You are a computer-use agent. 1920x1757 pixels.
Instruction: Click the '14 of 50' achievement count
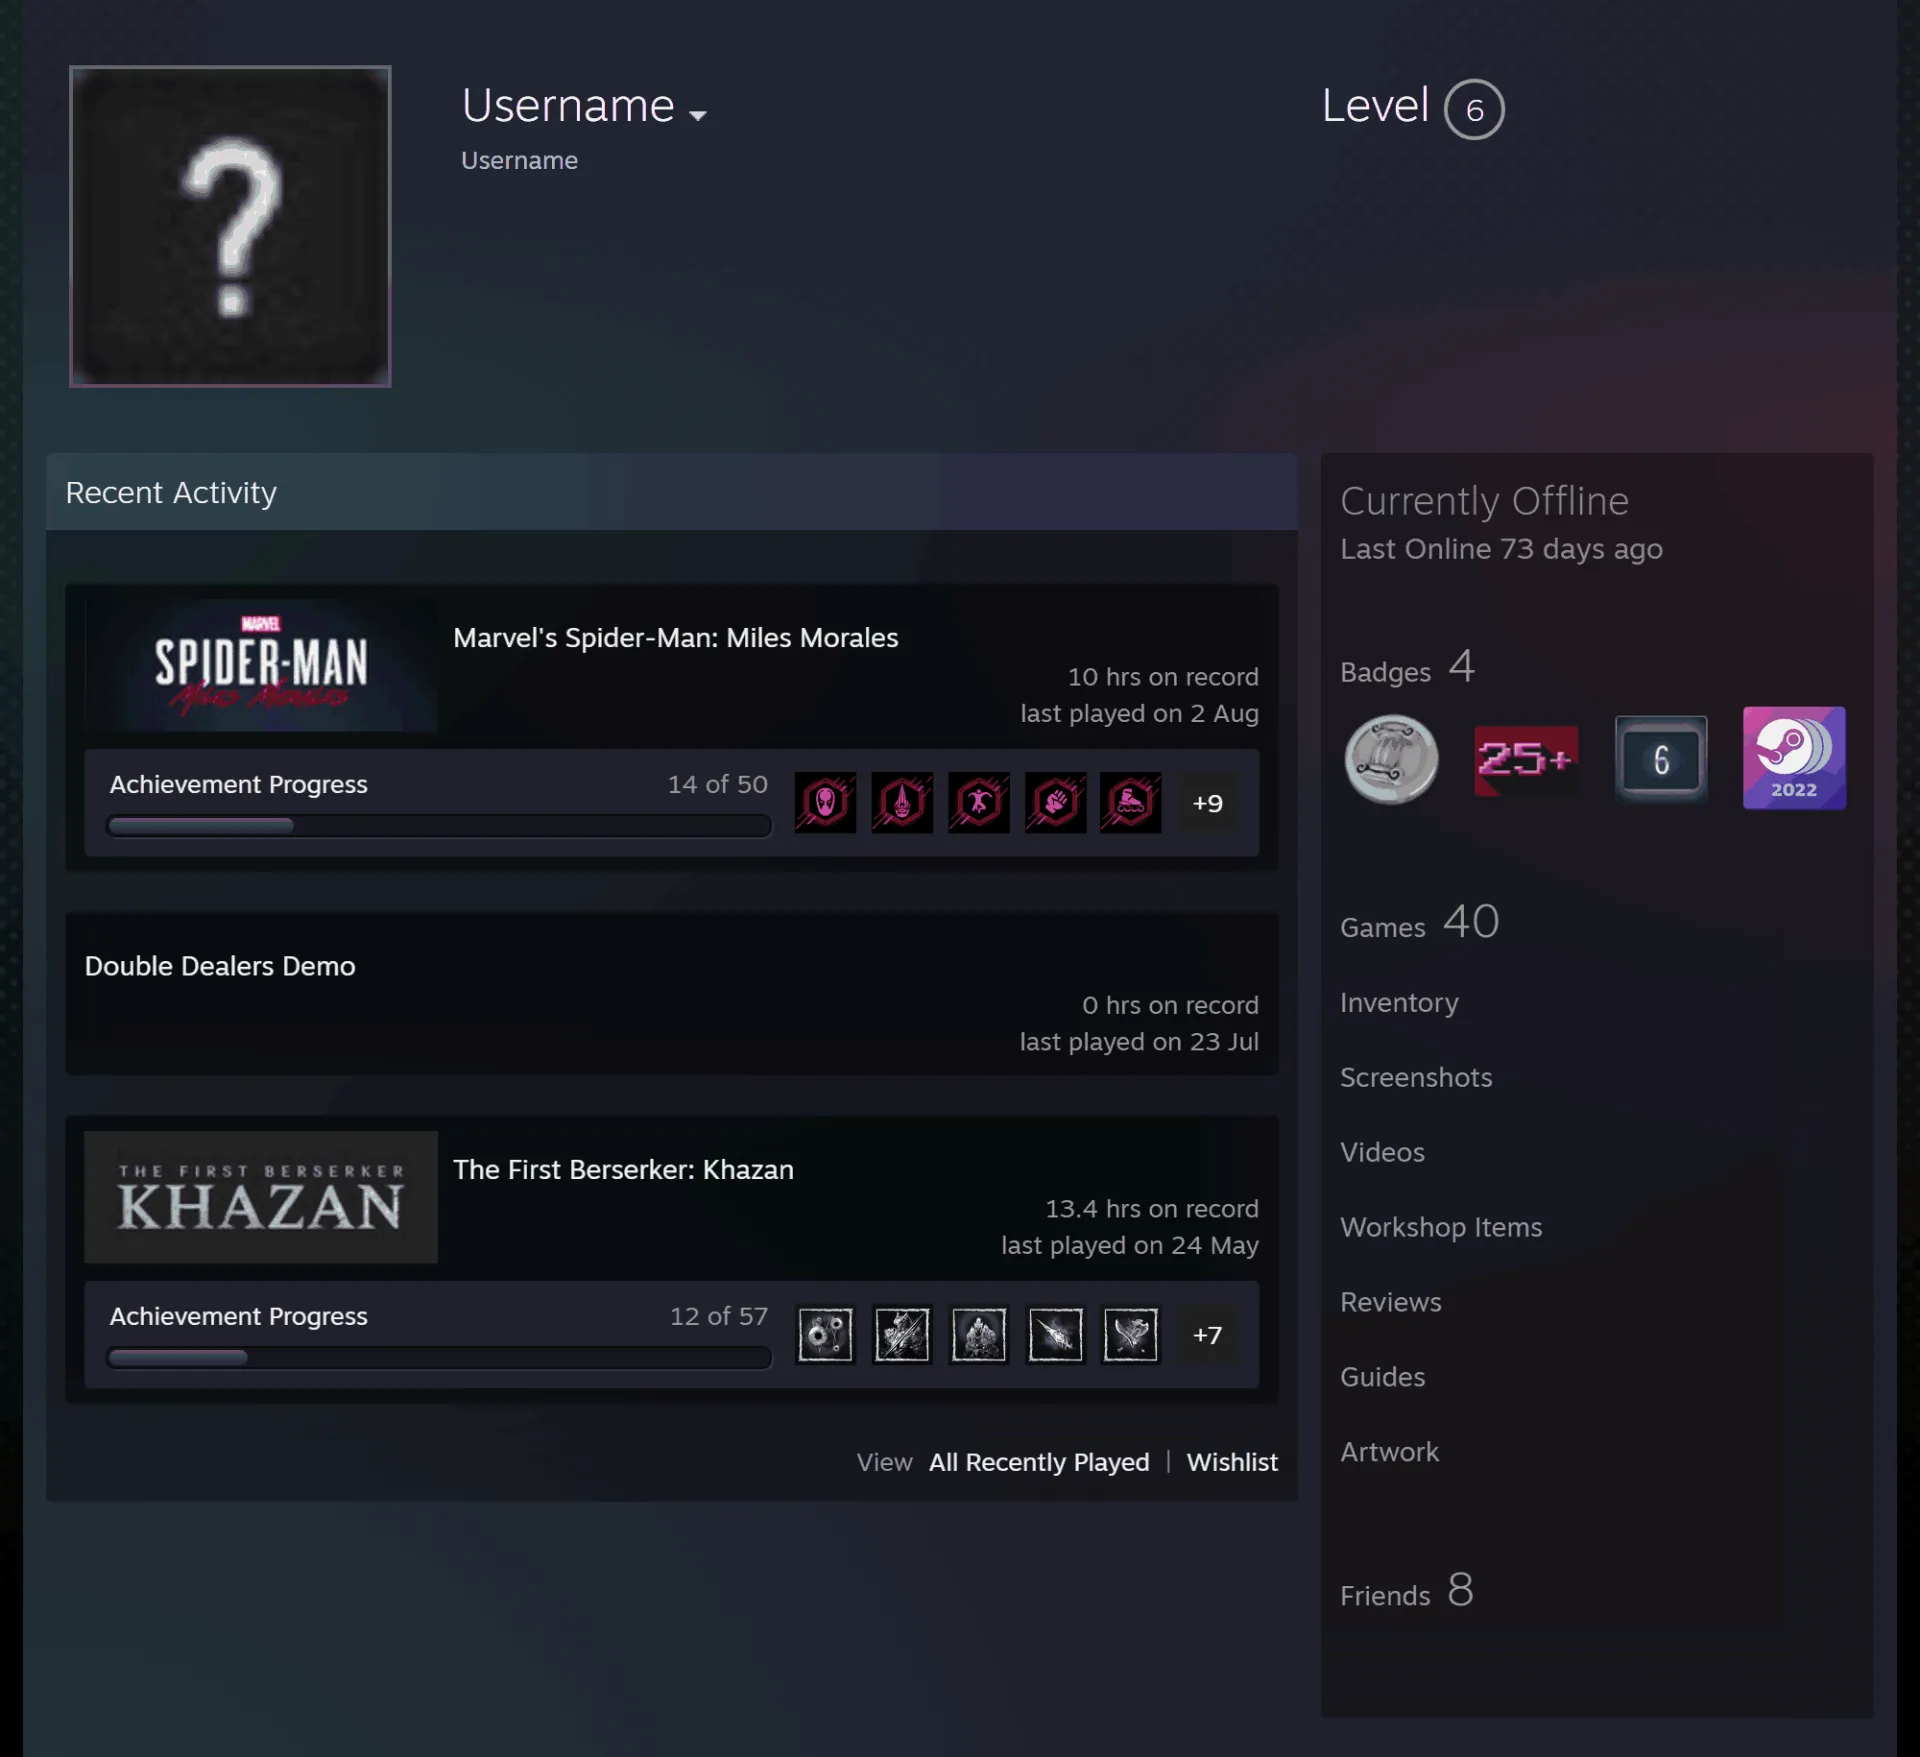718,784
